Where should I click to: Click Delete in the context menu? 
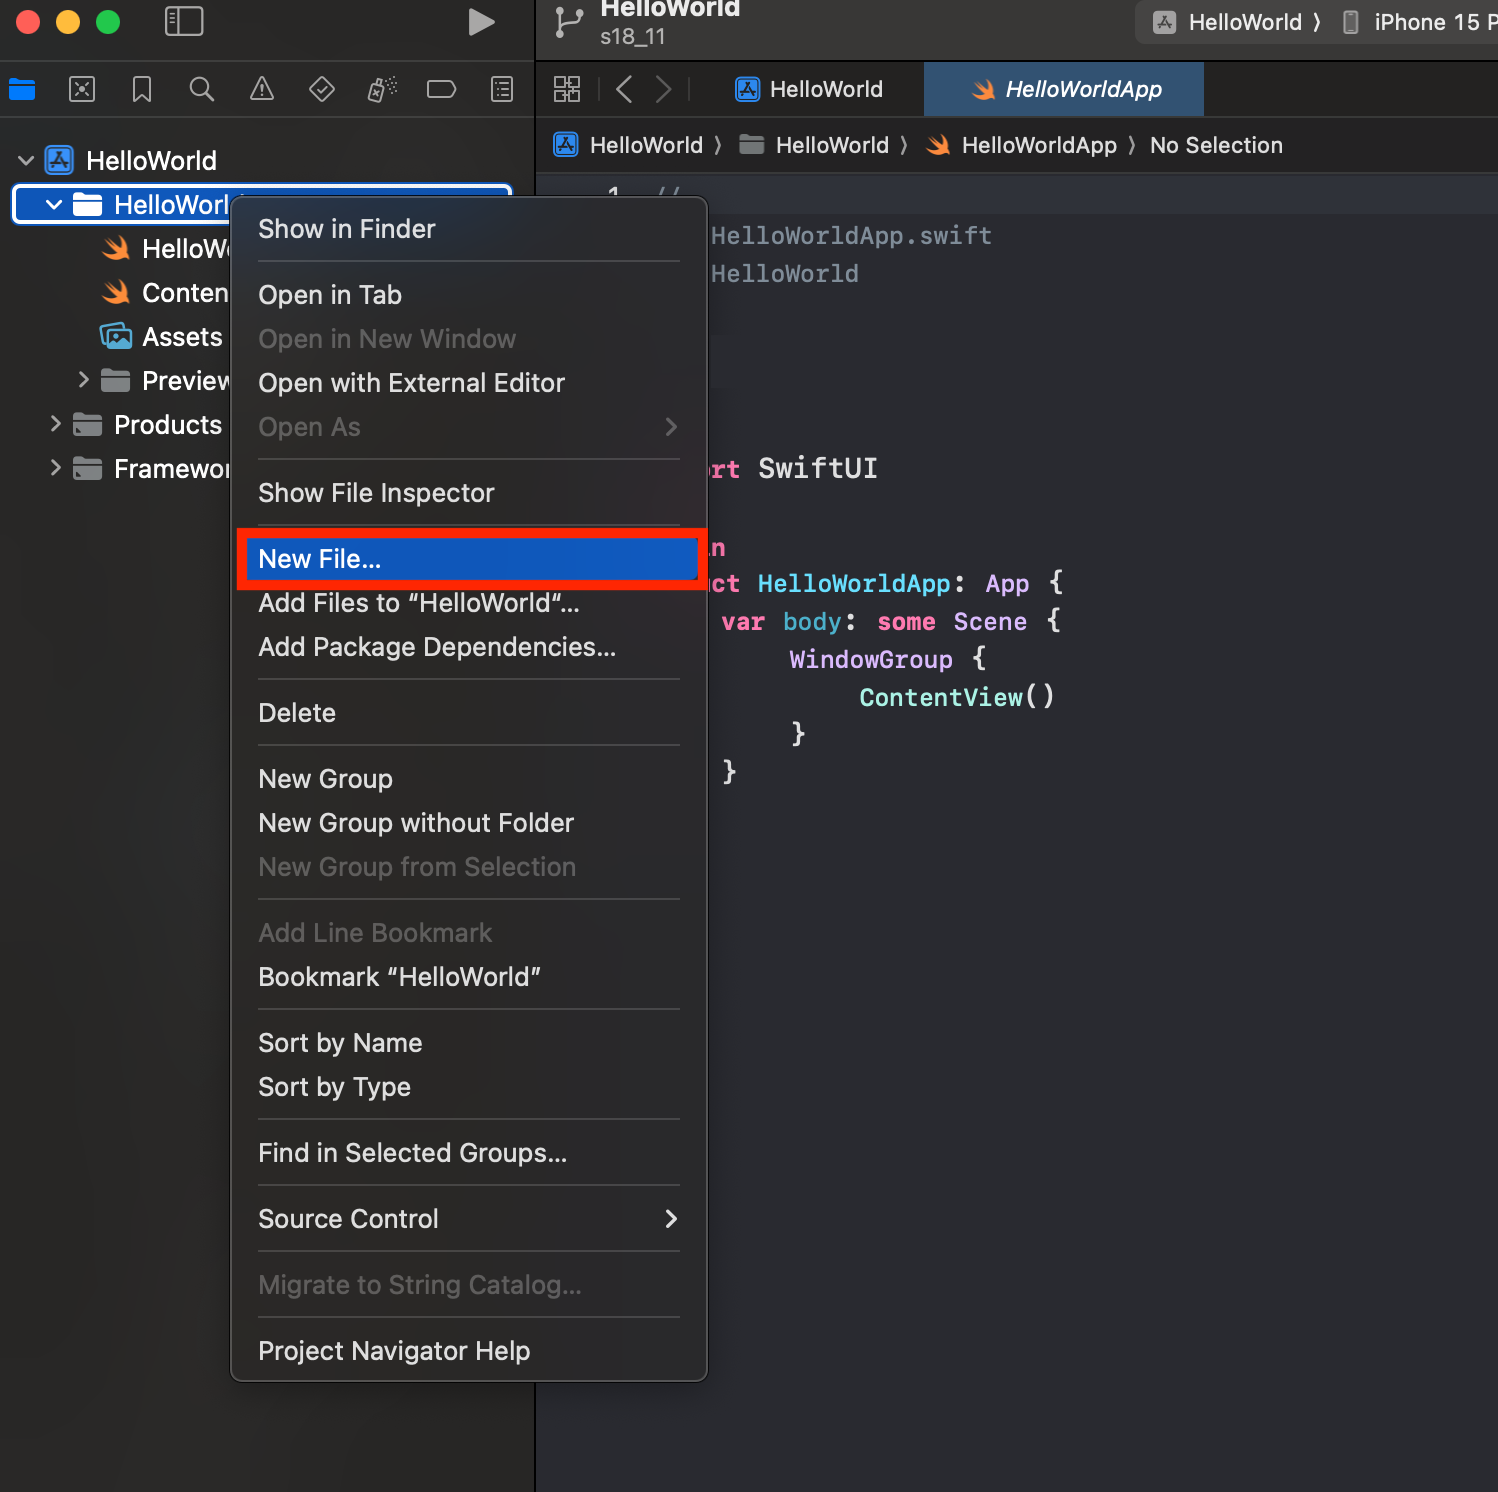[x=297, y=713]
